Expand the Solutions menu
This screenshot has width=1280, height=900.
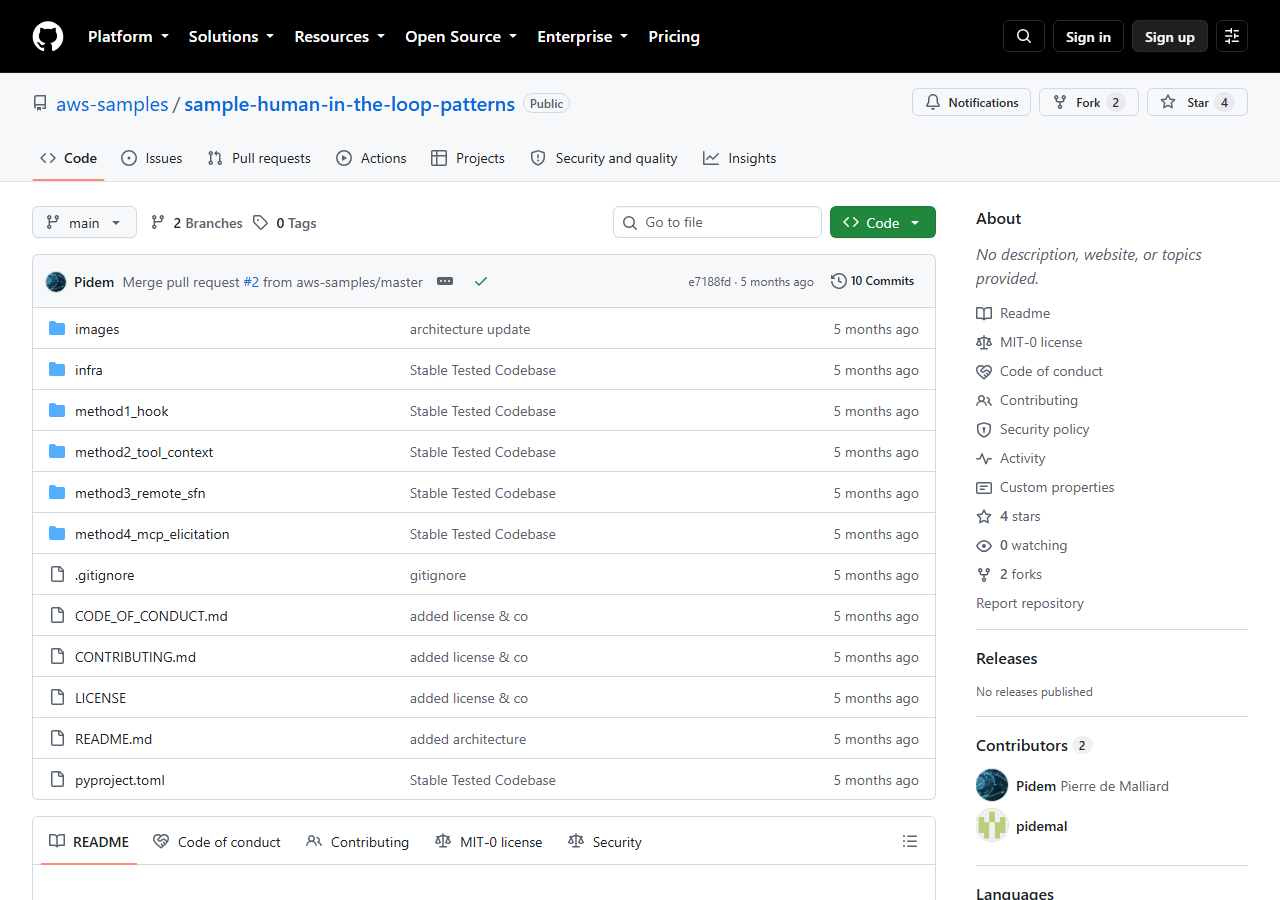(231, 36)
